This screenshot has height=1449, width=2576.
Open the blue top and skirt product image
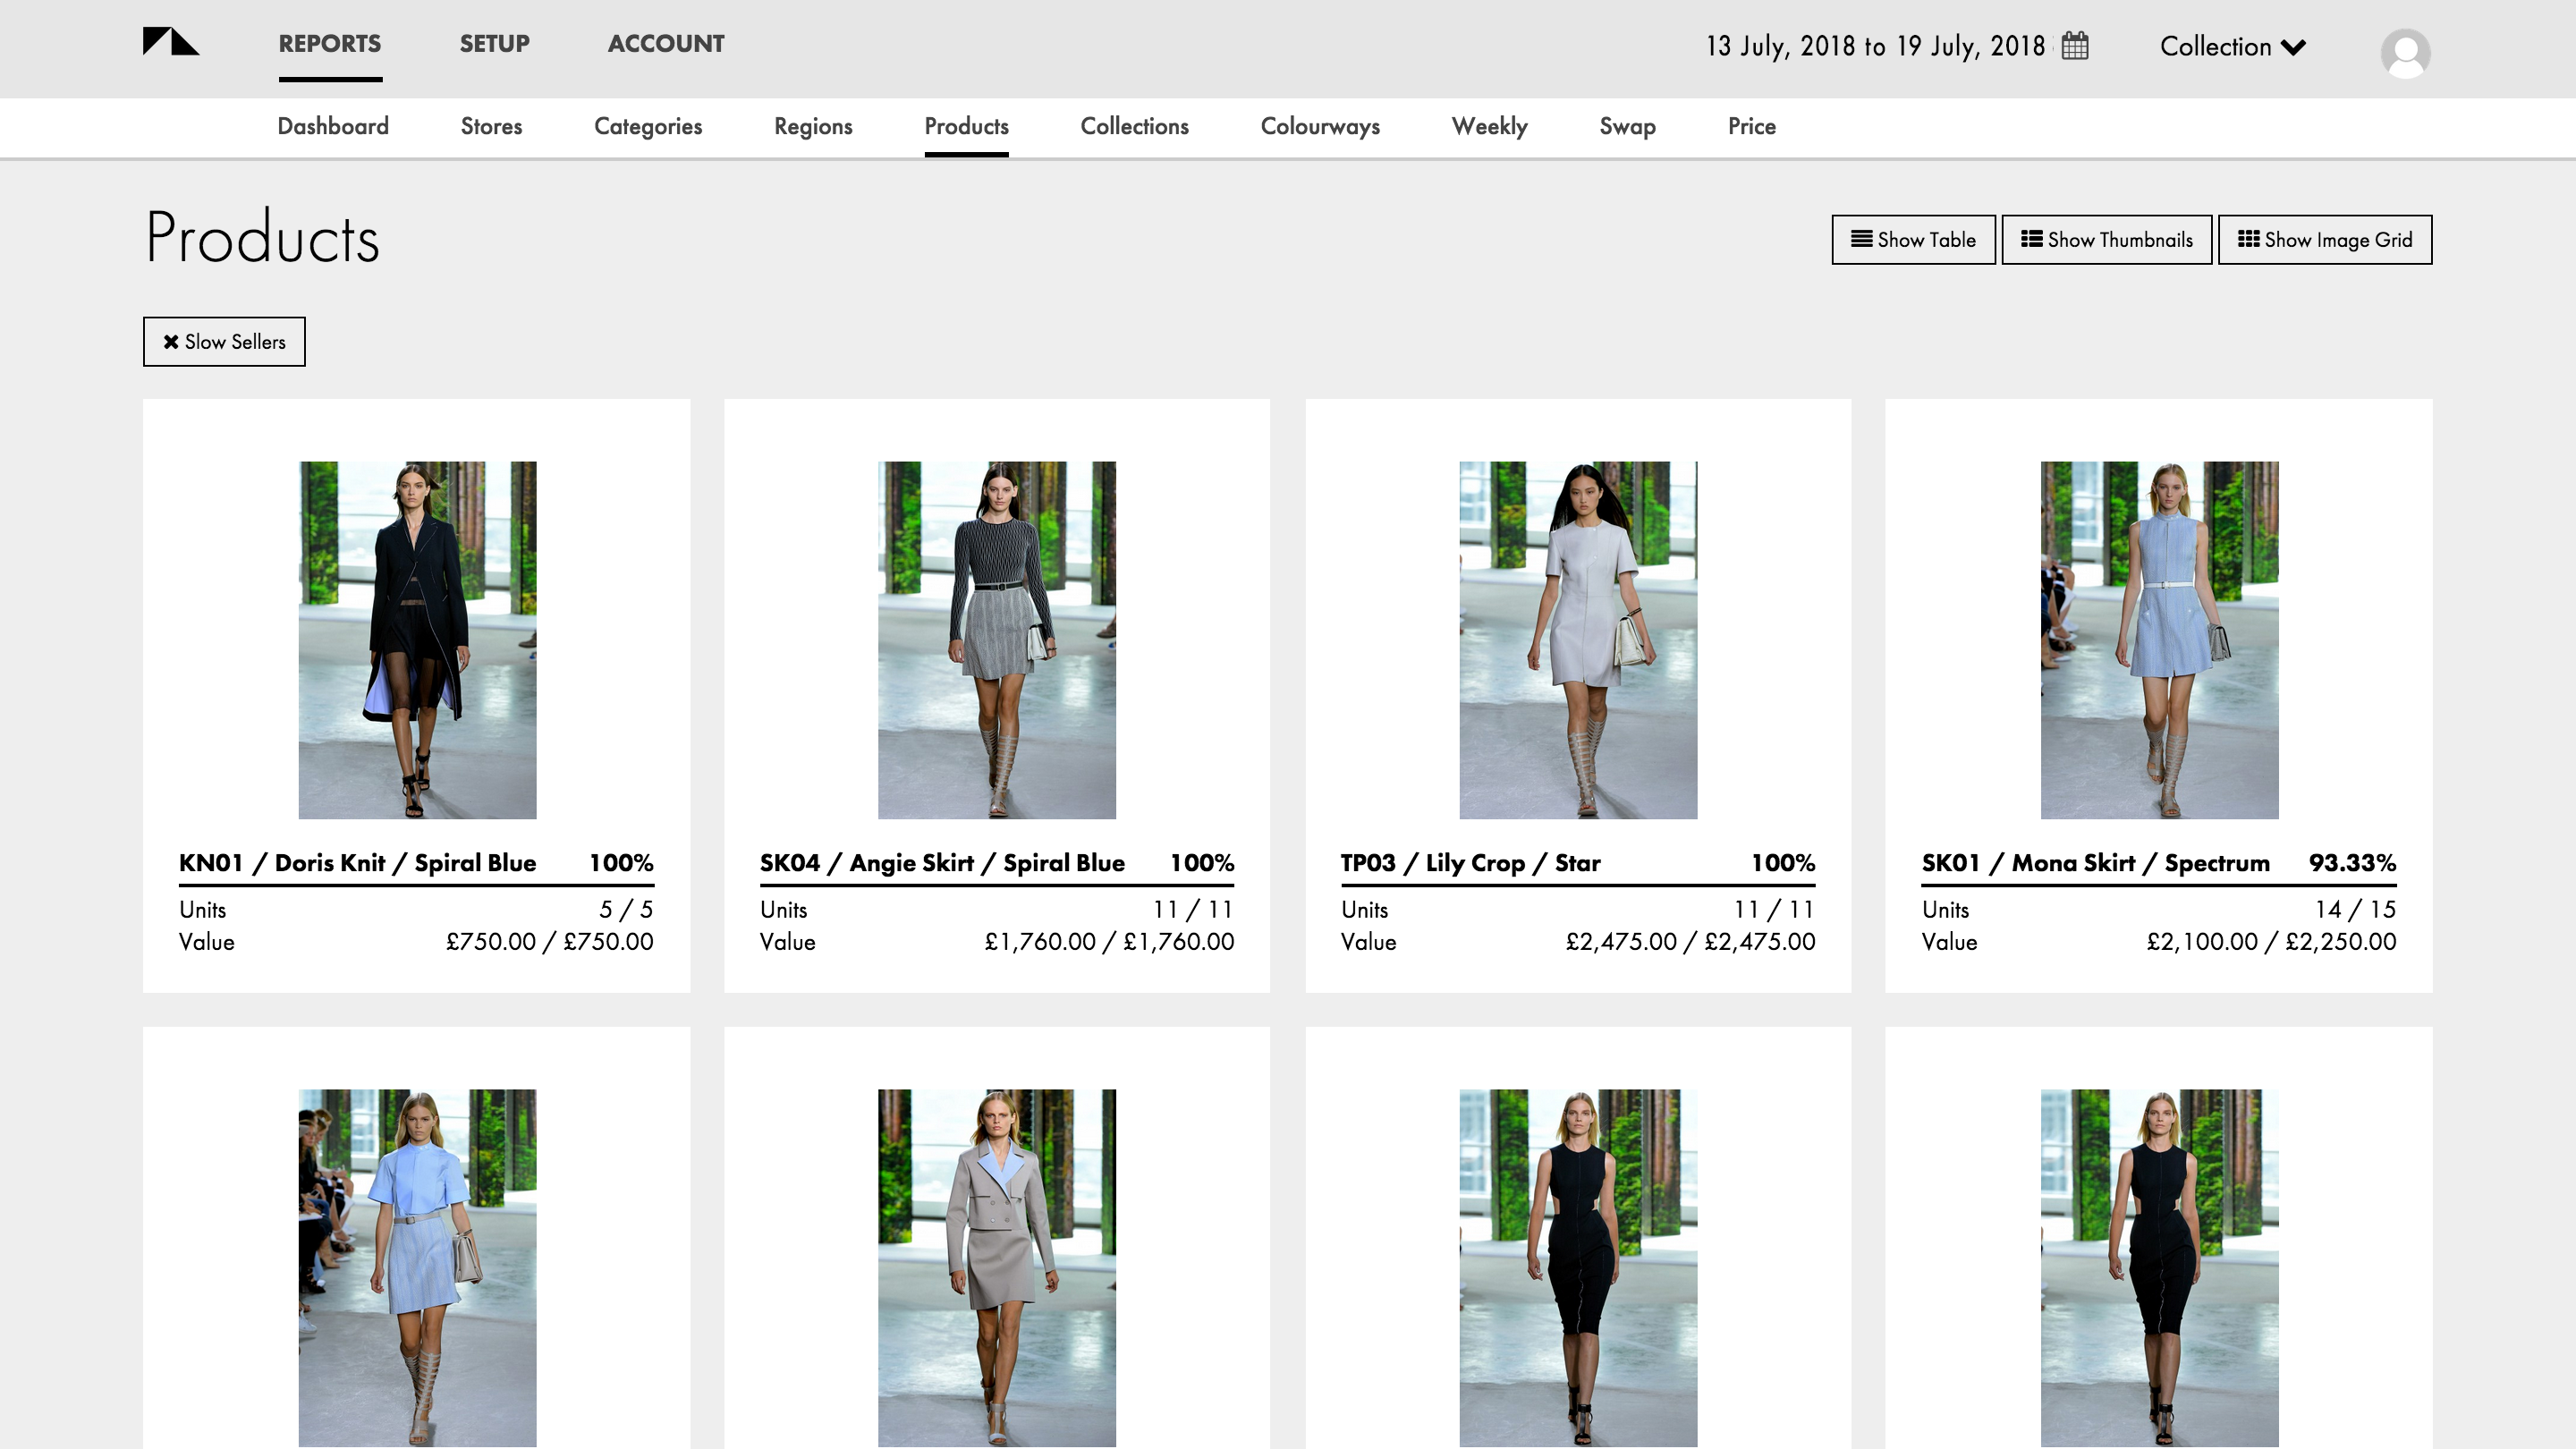[x=417, y=1268]
